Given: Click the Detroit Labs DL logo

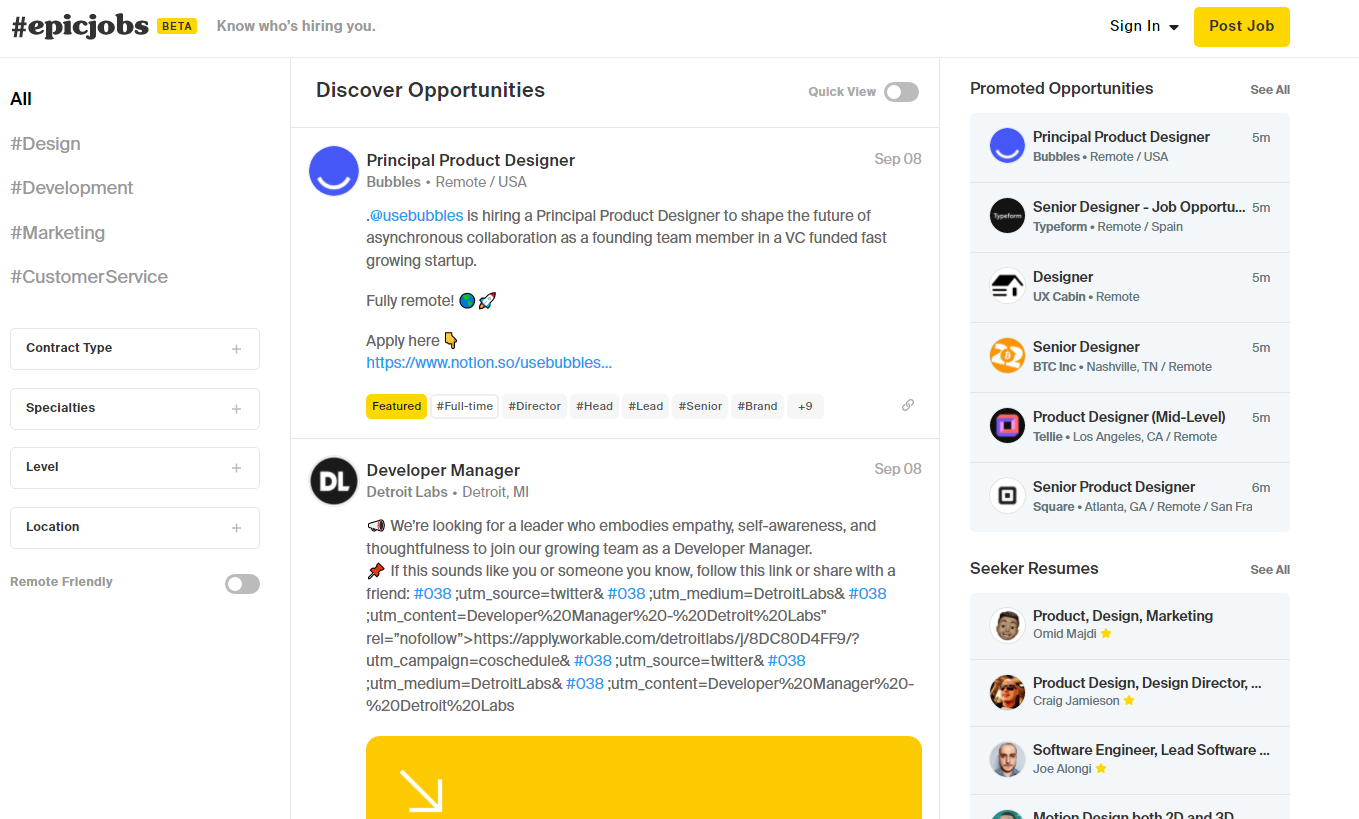Looking at the screenshot, I should point(334,481).
